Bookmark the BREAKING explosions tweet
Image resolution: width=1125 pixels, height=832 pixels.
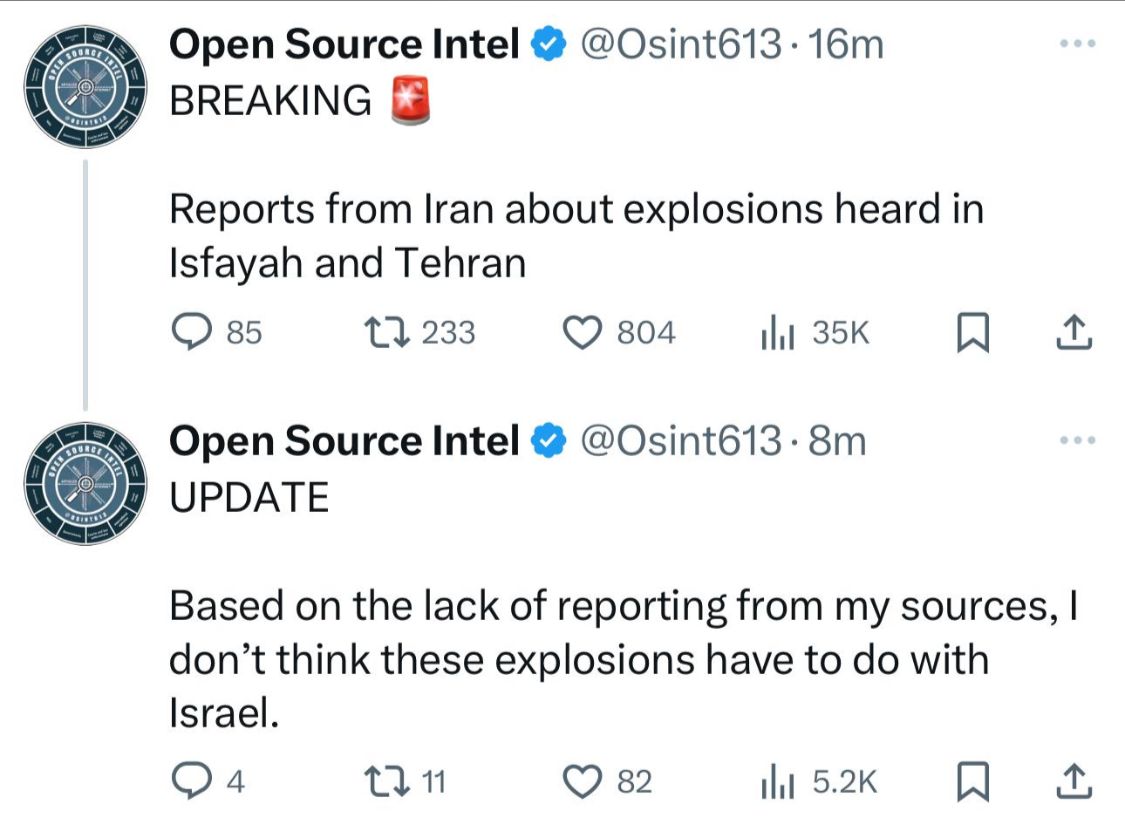click(971, 332)
